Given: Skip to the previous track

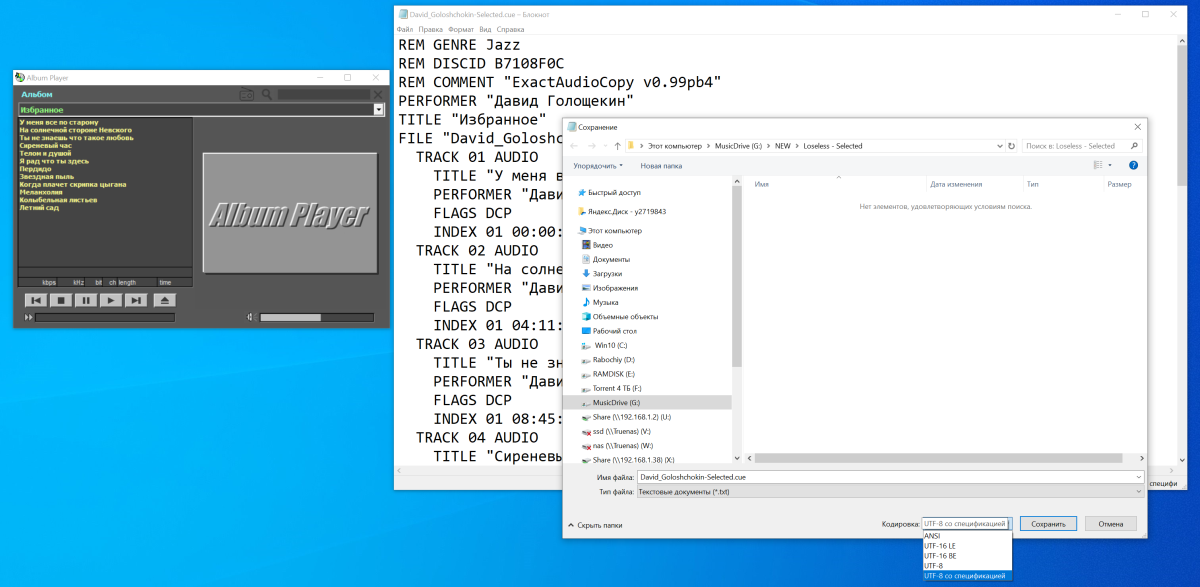Looking at the screenshot, I should (x=36, y=300).
